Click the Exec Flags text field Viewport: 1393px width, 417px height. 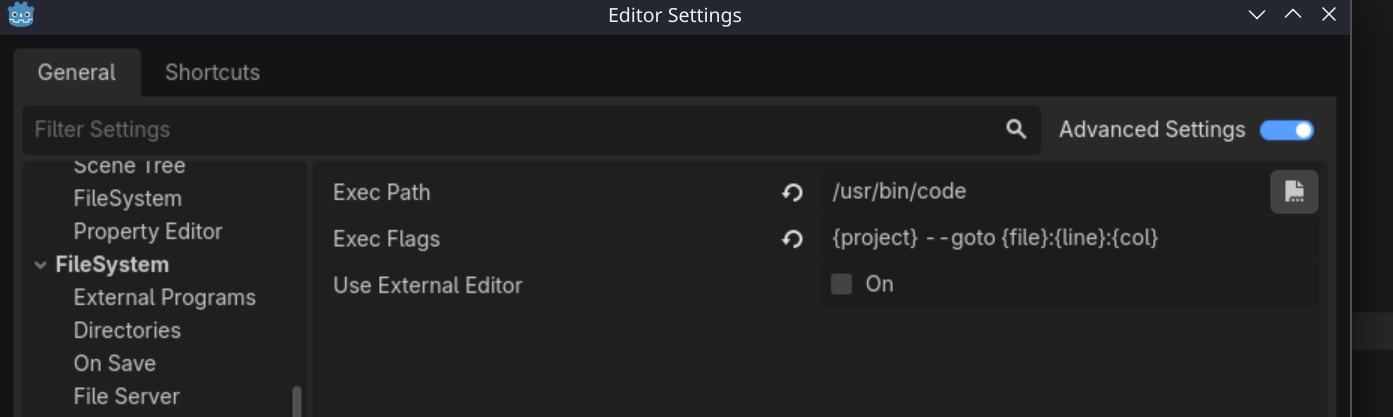point(1068,238)
